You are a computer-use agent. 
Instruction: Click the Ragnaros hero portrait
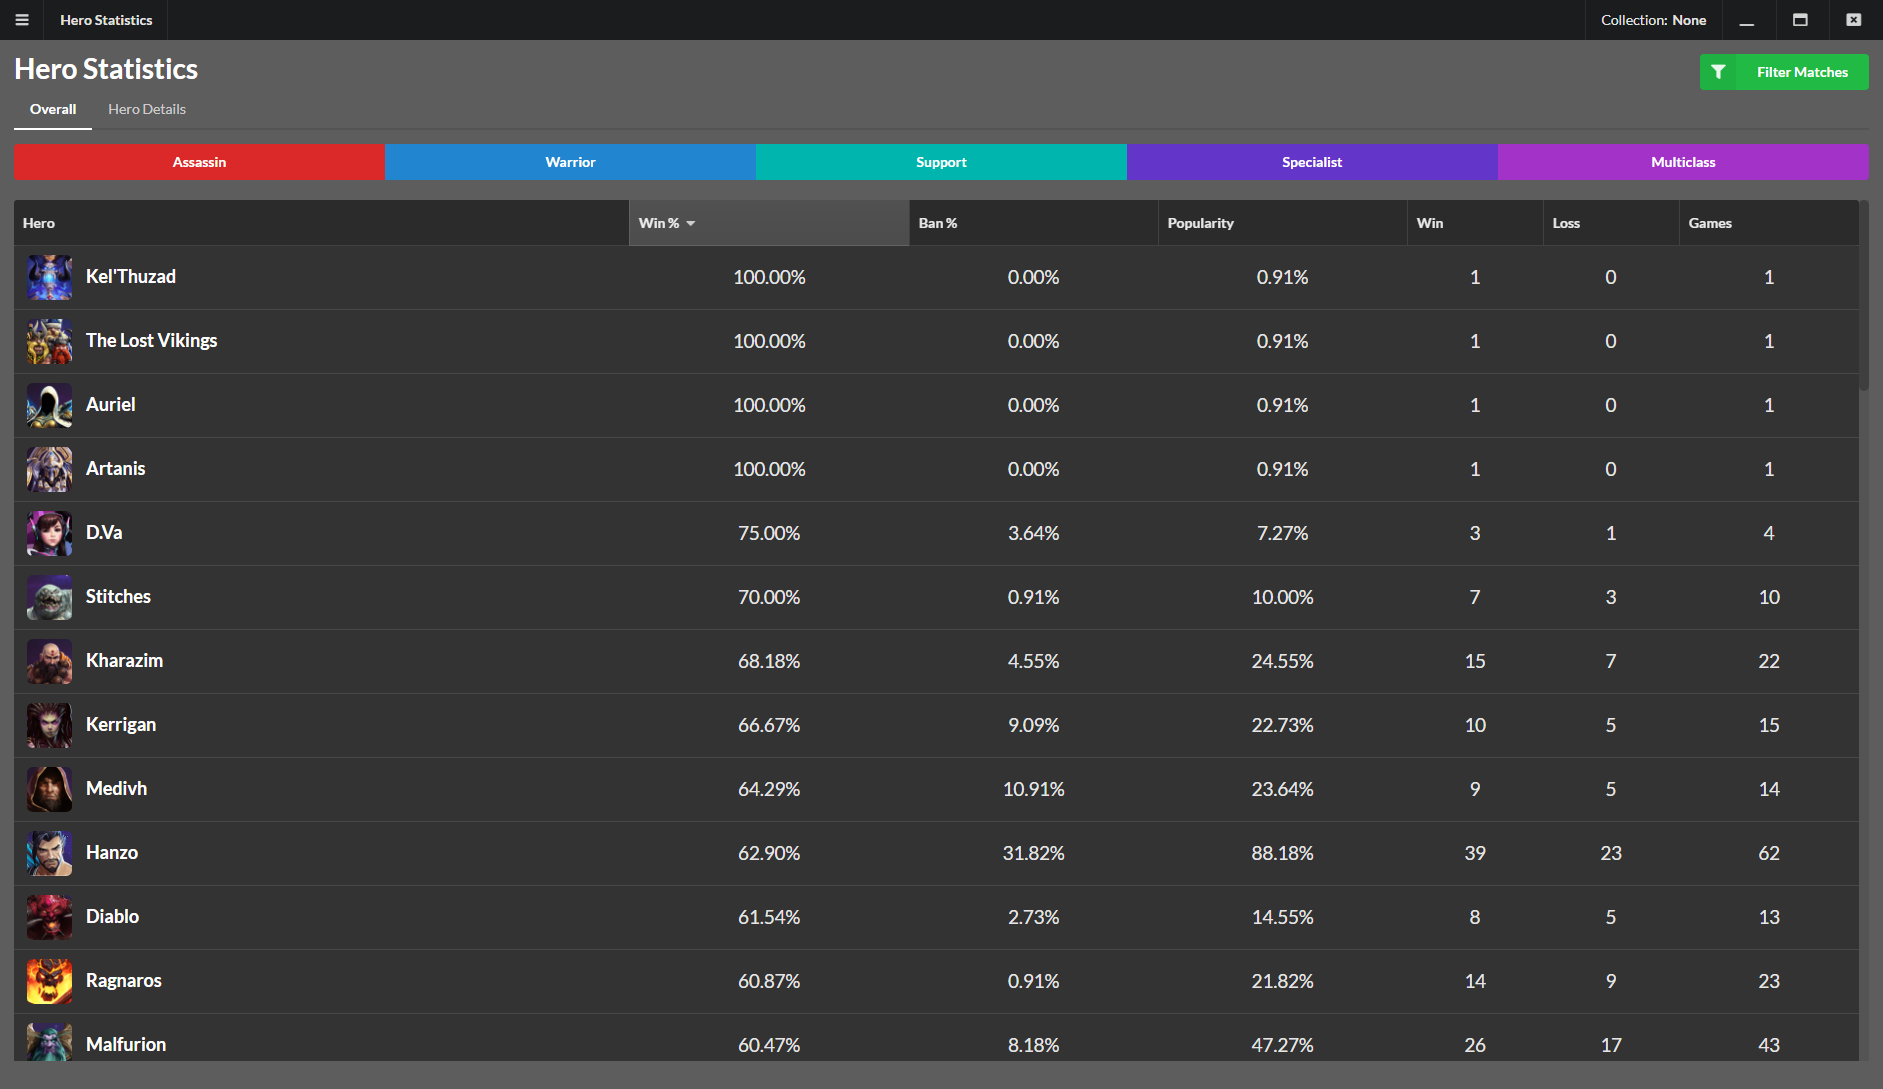click(49, 981)
